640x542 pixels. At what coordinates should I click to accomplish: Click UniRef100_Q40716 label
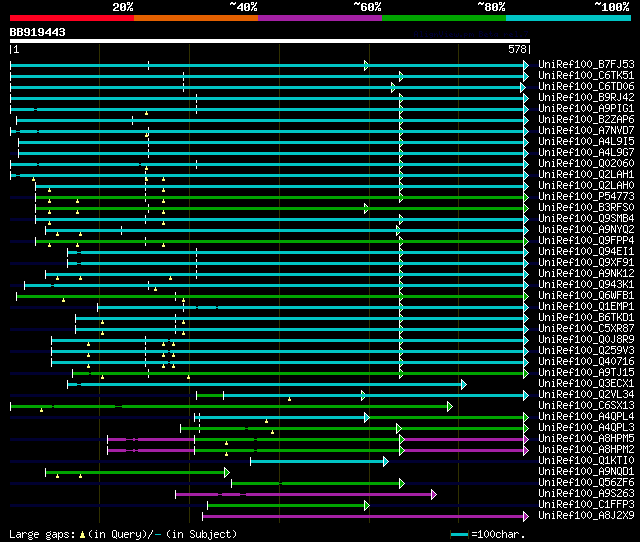coord(586,362)
